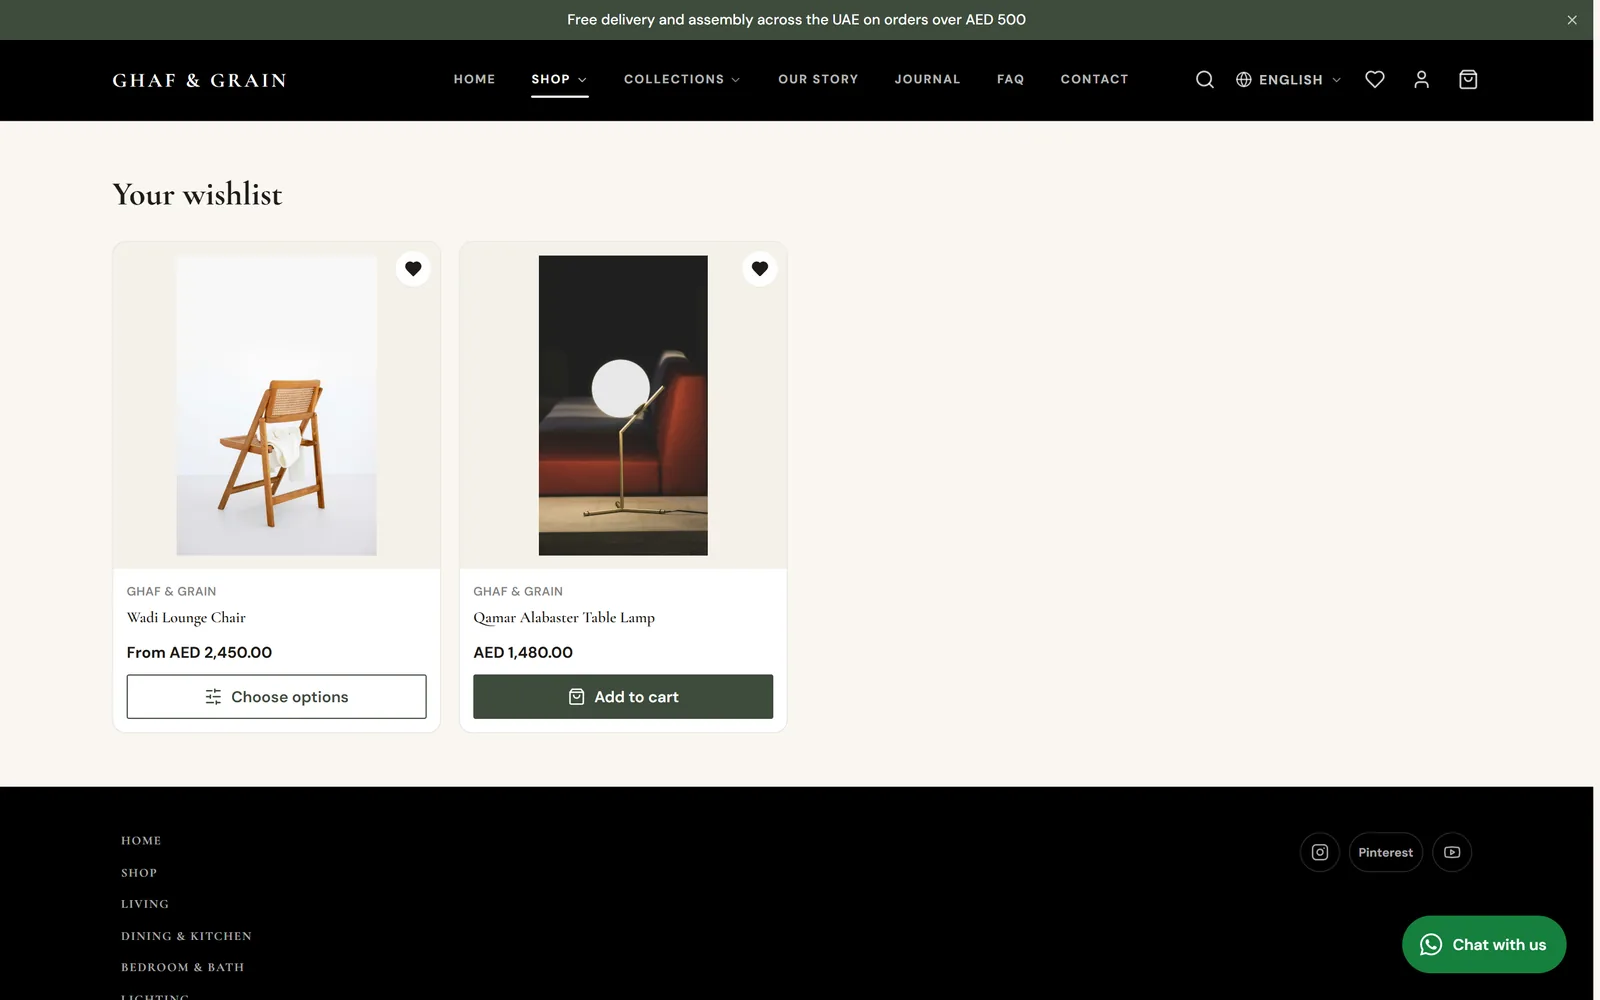Open the wishlist heart icon in header

(1375, 80)
